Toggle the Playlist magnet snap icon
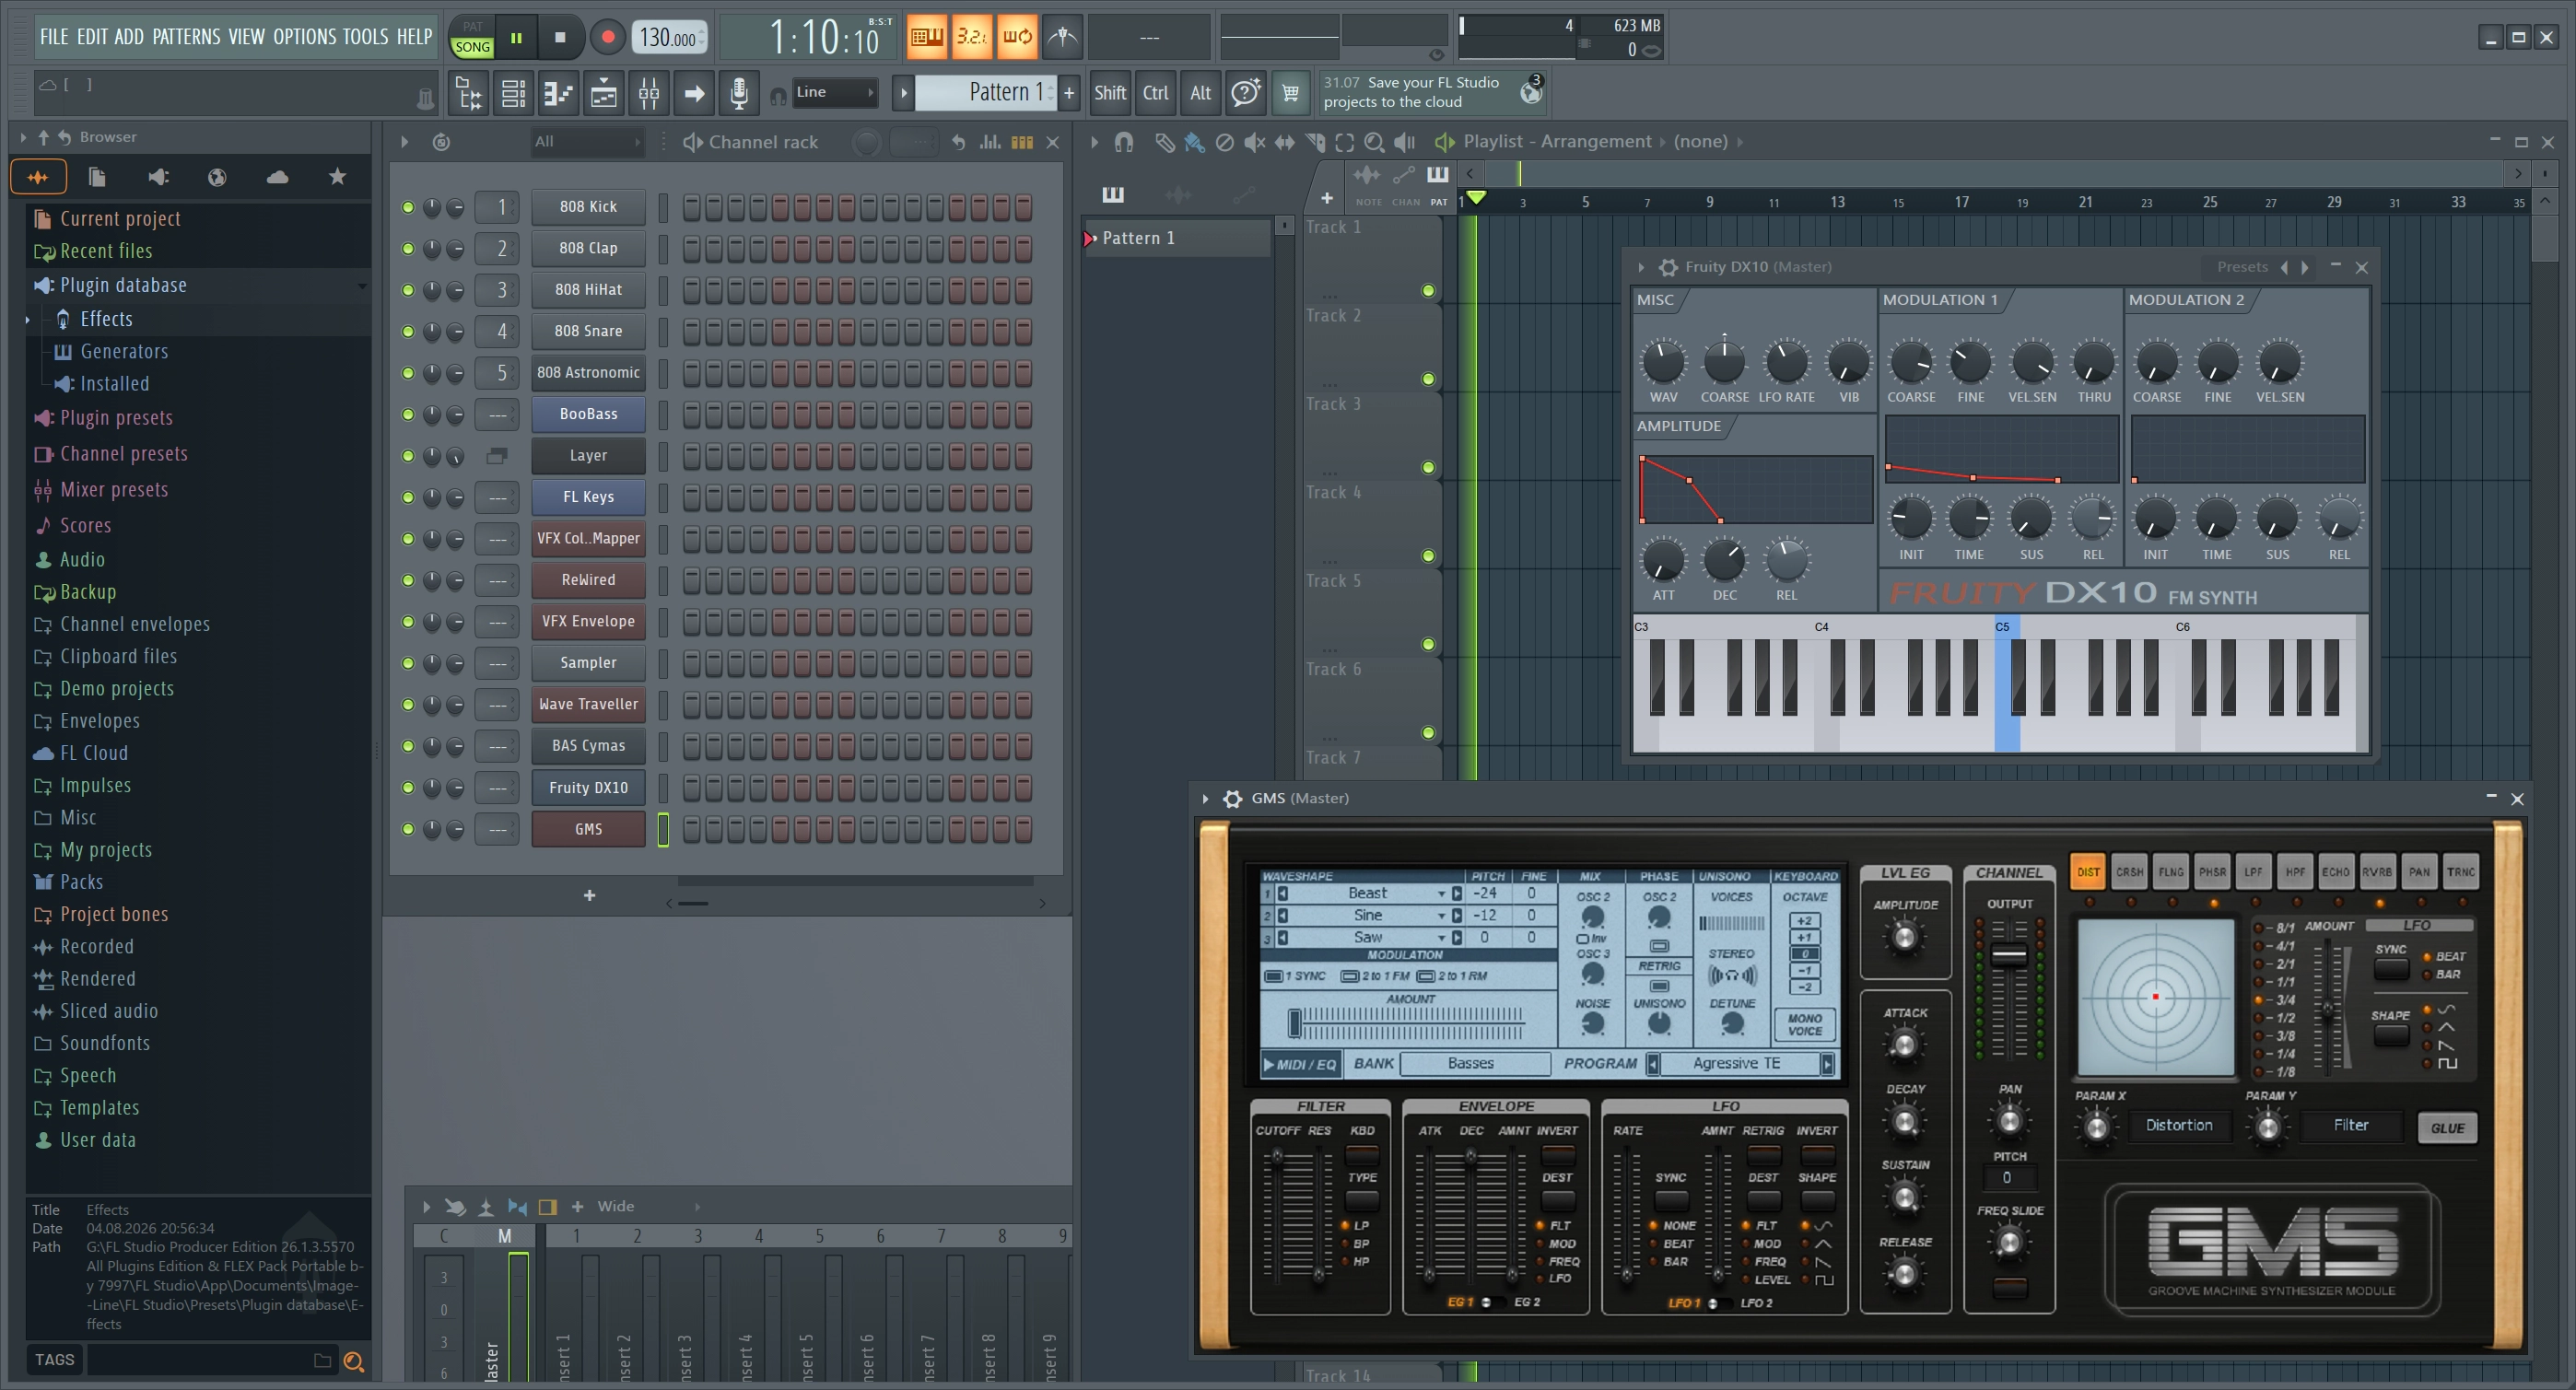2576x1390 pixels. (x=1124, y=142)
